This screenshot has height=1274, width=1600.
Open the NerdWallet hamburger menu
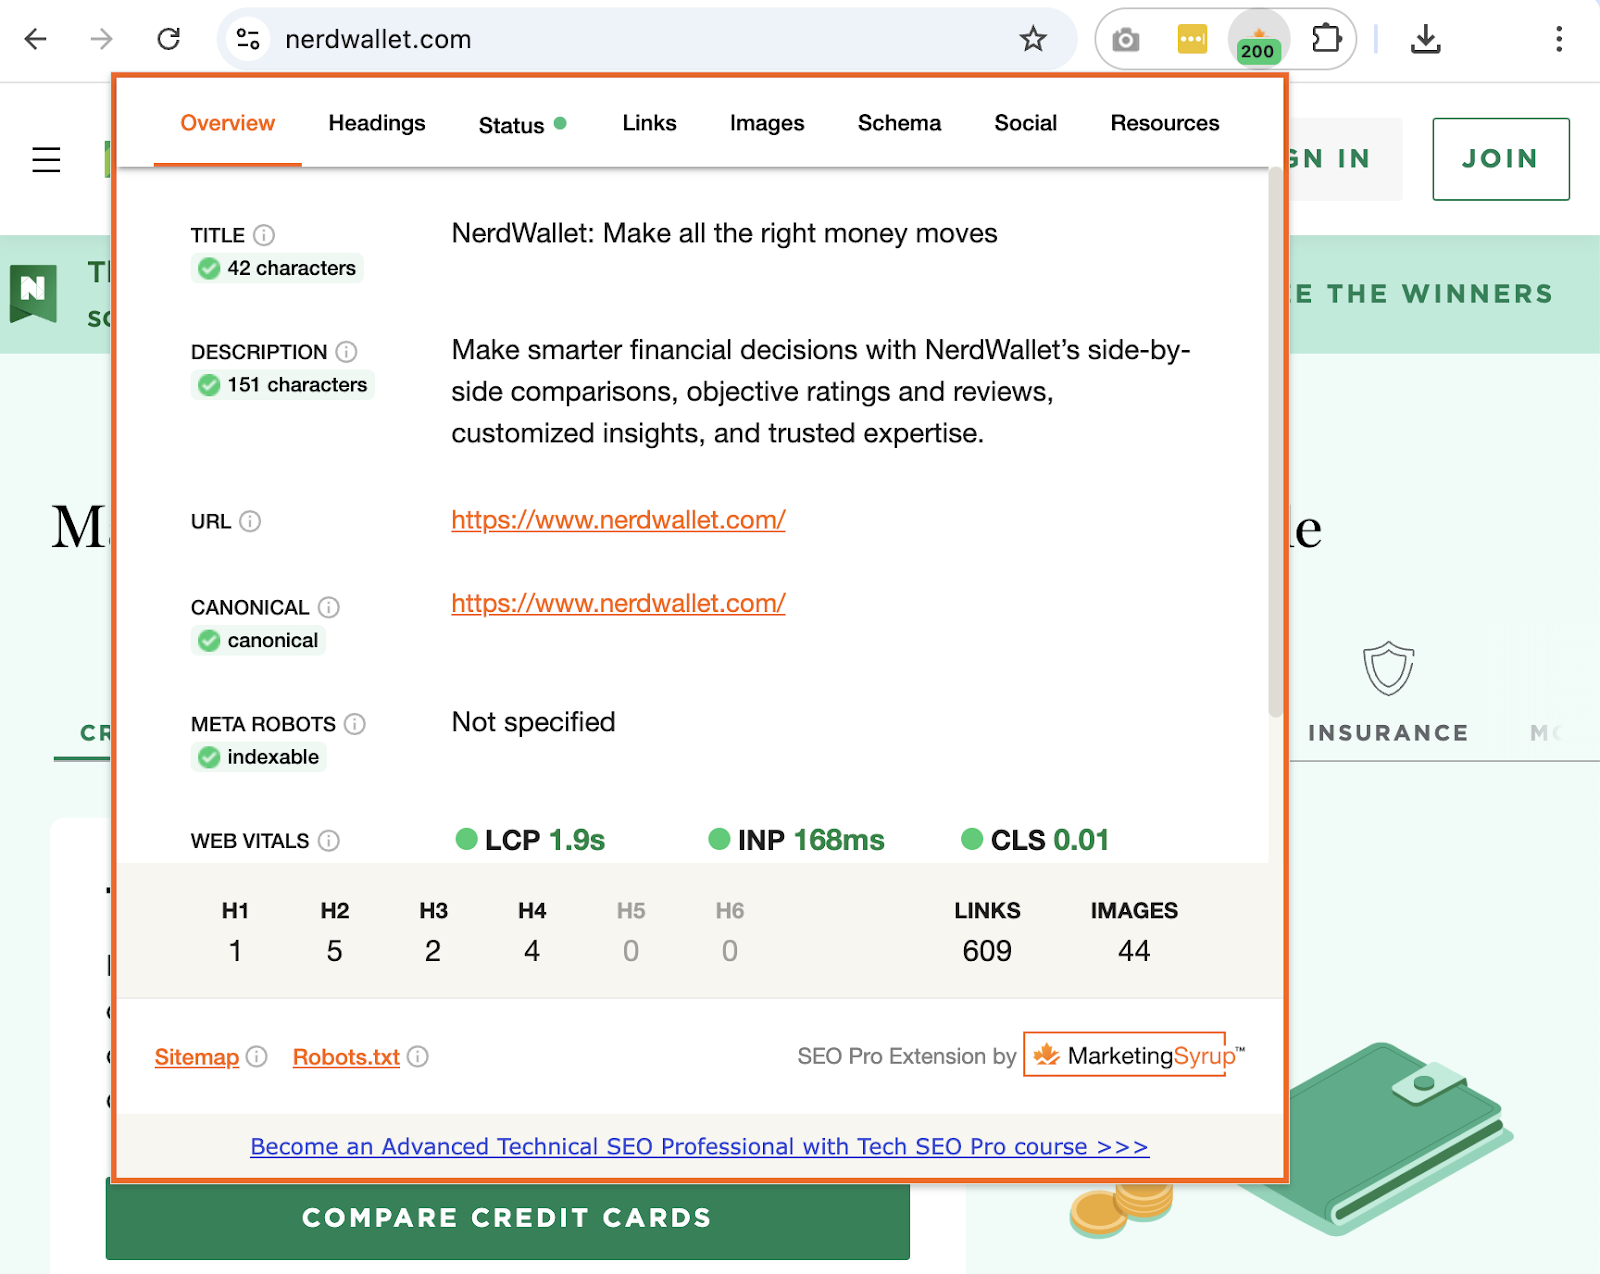tap(46, 160)
